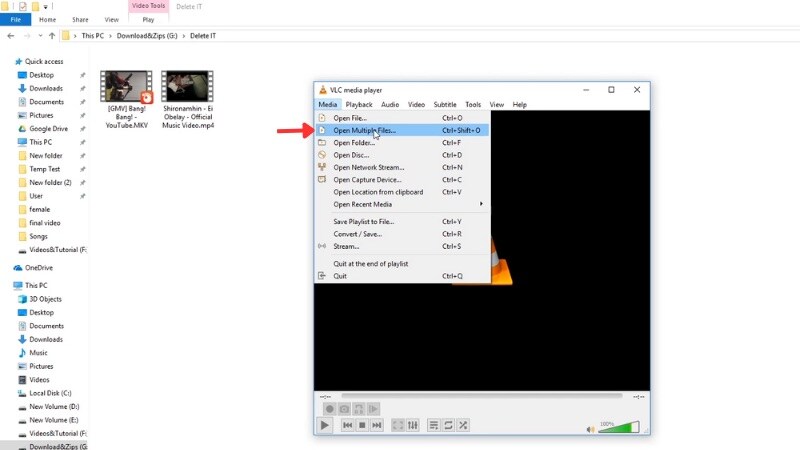Choose Open Multiple Files... entry

click(x=403, y=130)
